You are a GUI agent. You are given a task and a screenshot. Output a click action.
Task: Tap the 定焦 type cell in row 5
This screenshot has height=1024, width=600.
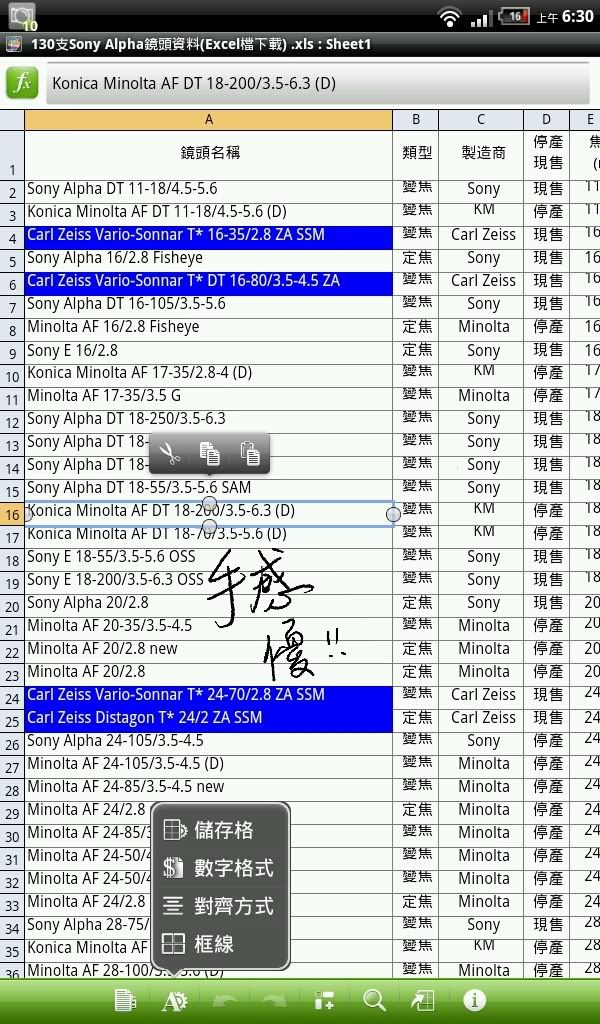[x=416, y=259]
